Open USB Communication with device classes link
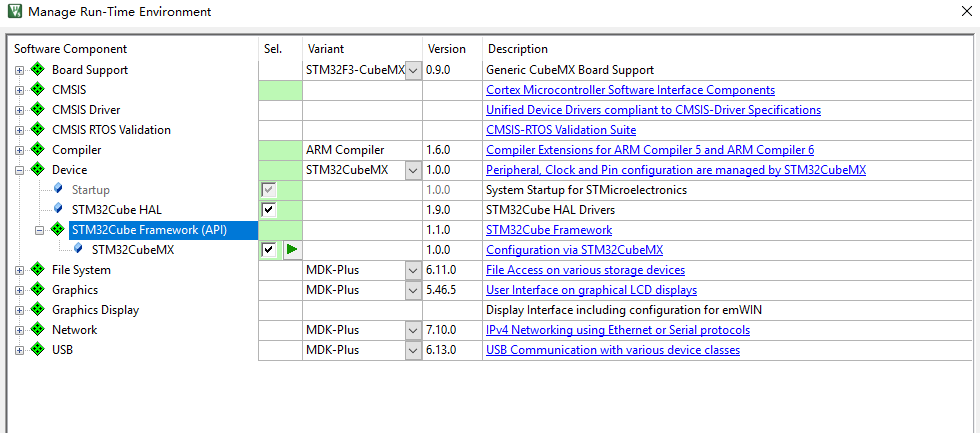This screenshot has width=980, height=433. tap(613, 350)
